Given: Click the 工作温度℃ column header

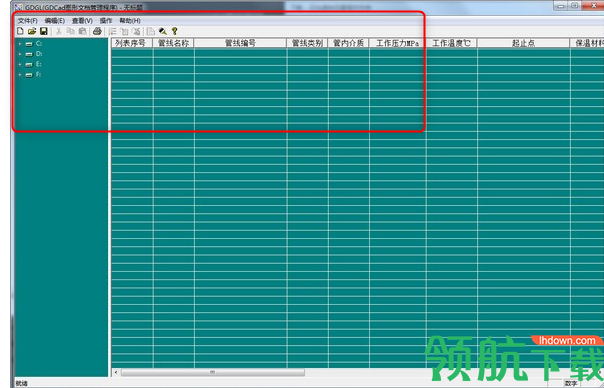Looking at the screenshot, I should coord(451,43).
